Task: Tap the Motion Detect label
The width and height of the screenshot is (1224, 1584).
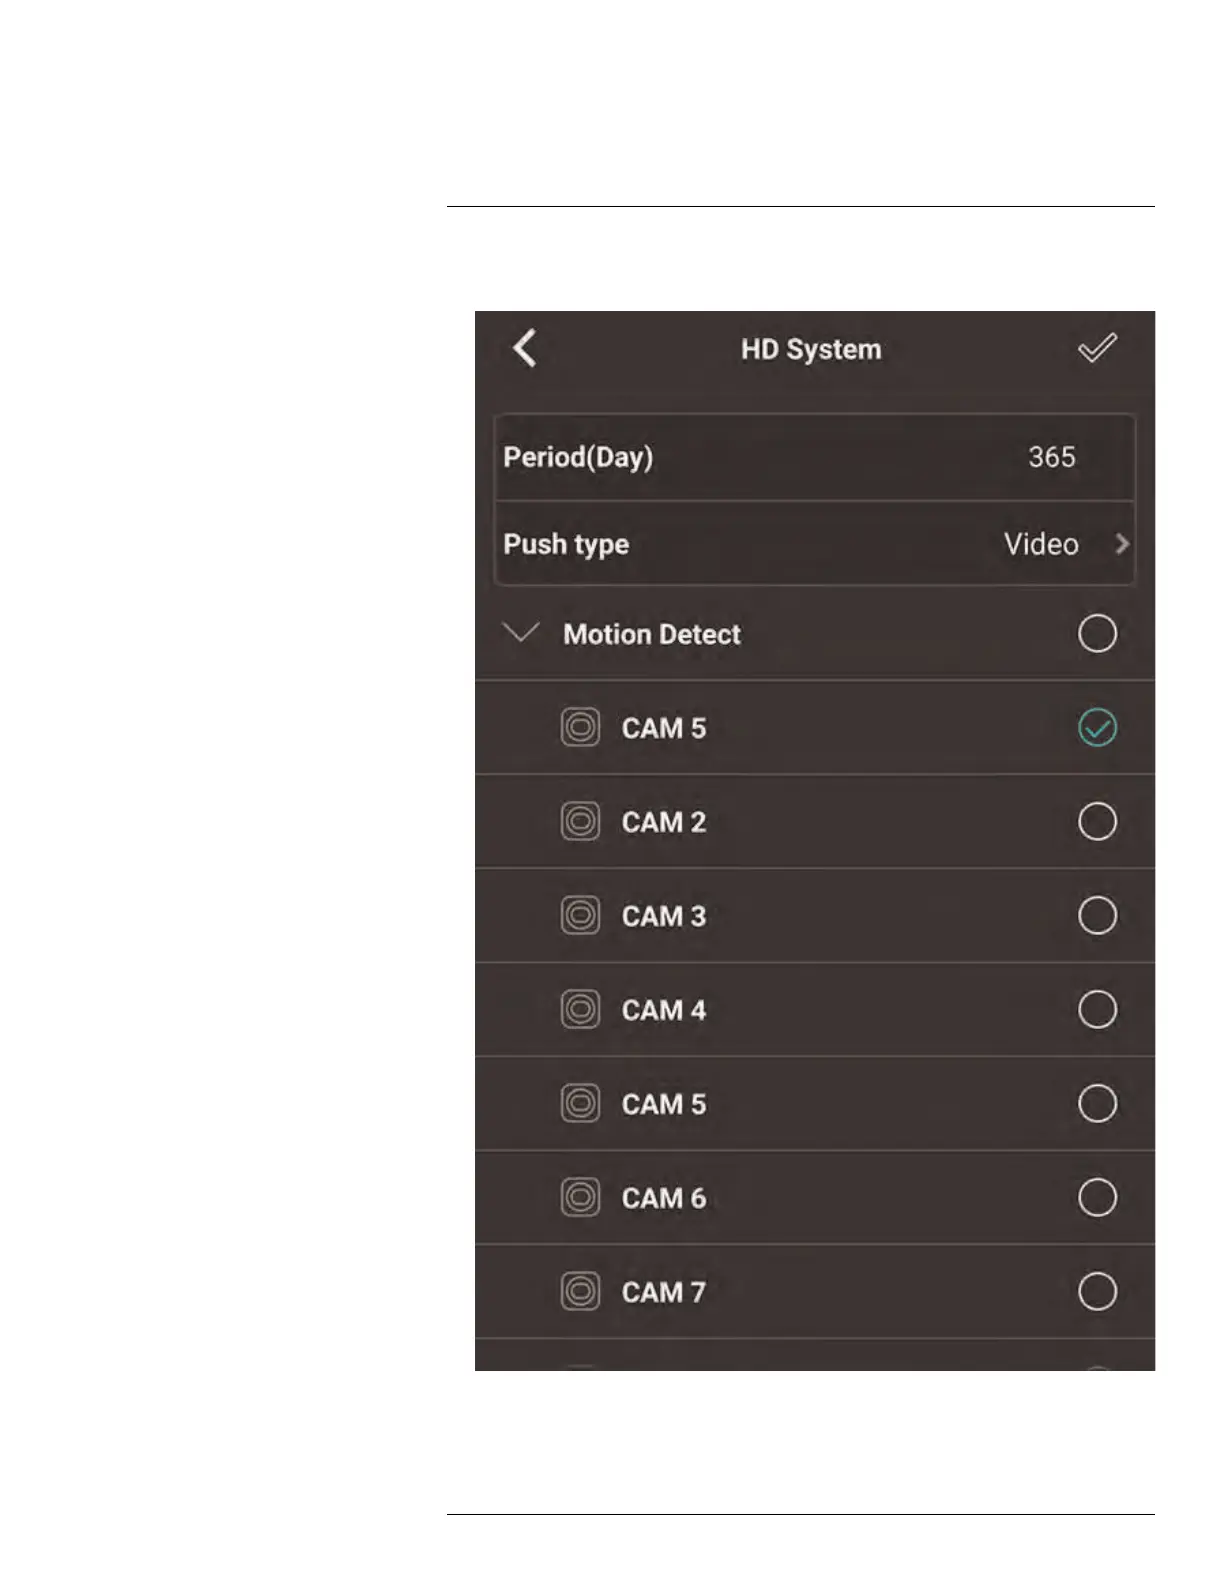Action: coord(652,634)
